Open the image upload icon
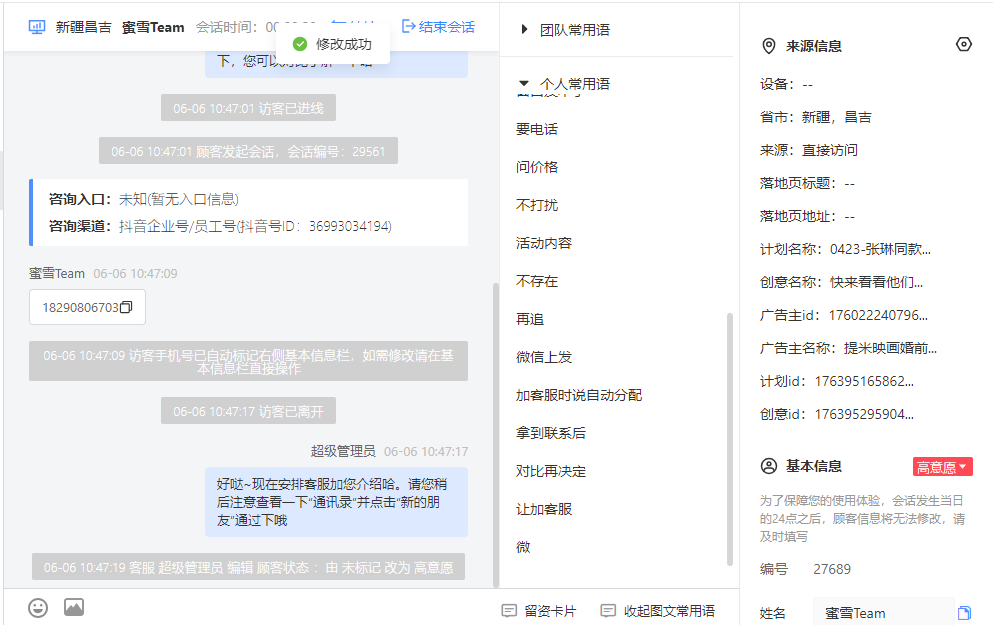Viewport: 993px width, 625px height. [x=74, y=607]
